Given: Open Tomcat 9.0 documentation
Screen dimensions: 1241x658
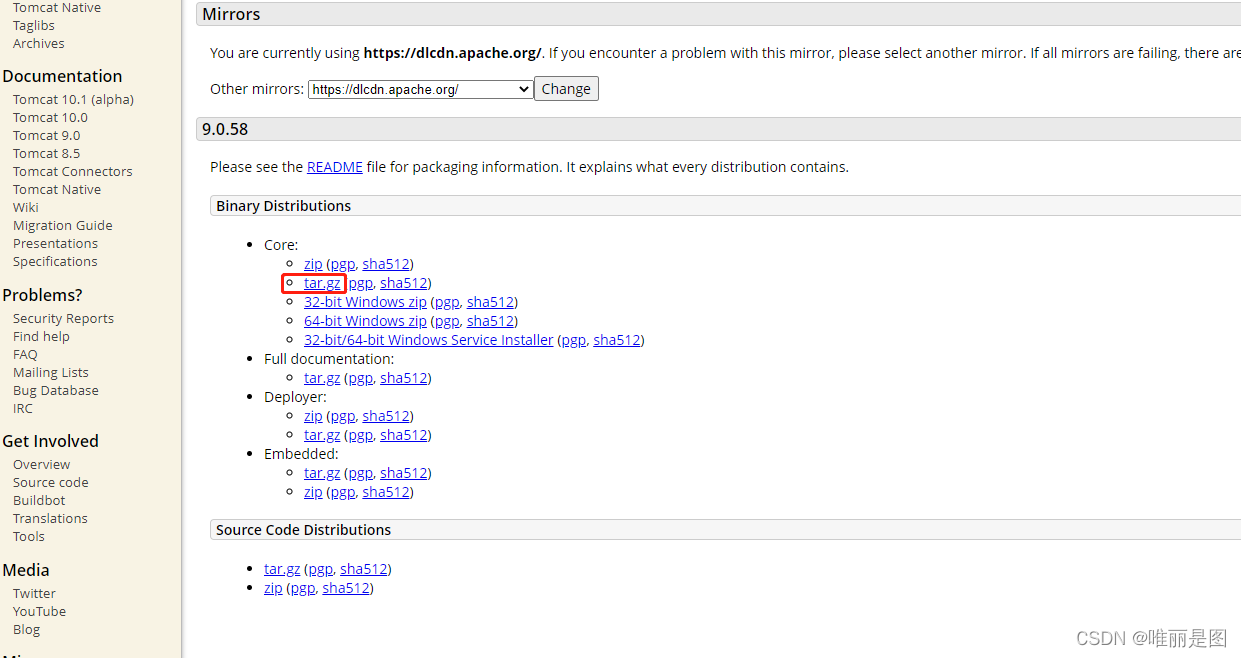Looking at the screenshot, I should coord(47,136).
